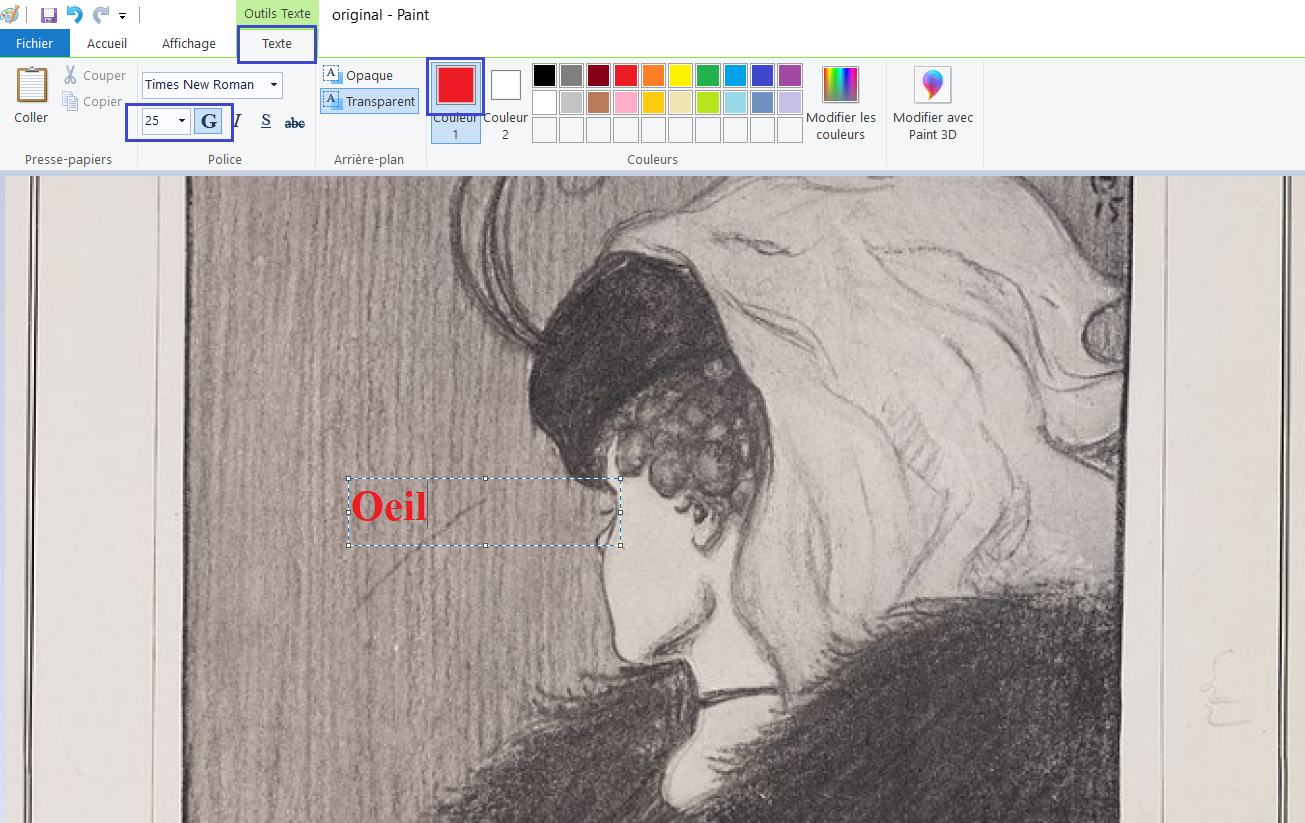Pick the lavender palette swatch
Image resolution: width=1305 pixels, height=823 pixels.
point(790,102)
